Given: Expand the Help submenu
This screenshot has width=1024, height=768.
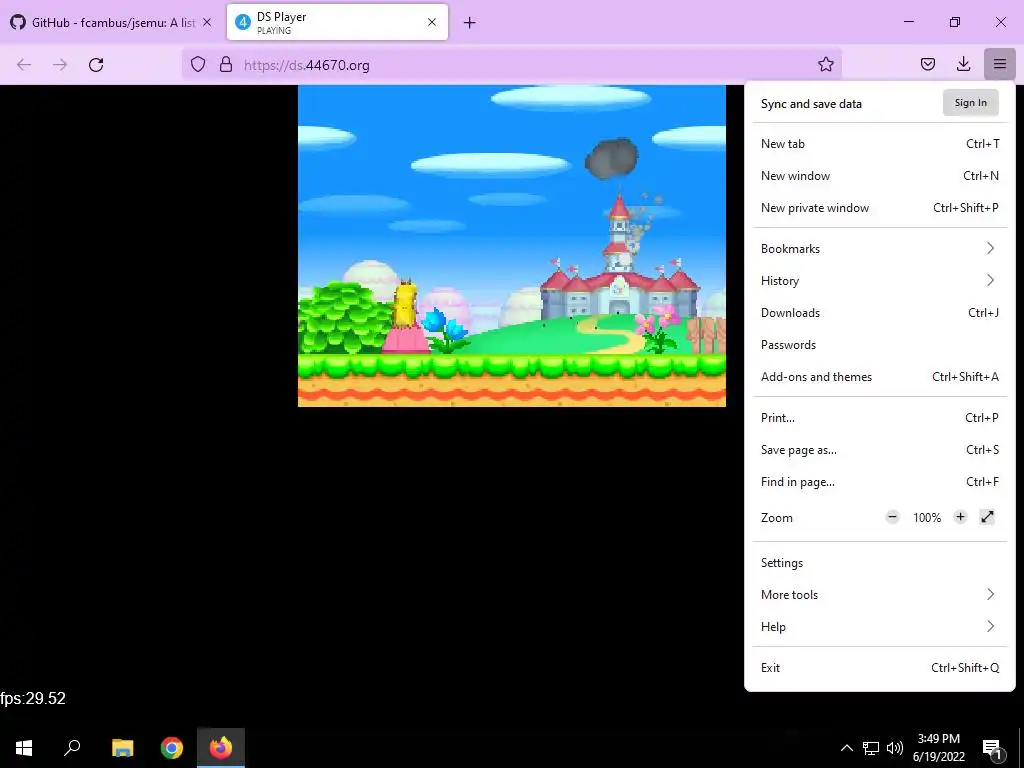Looking at the screenshot, I should (880, 627).
